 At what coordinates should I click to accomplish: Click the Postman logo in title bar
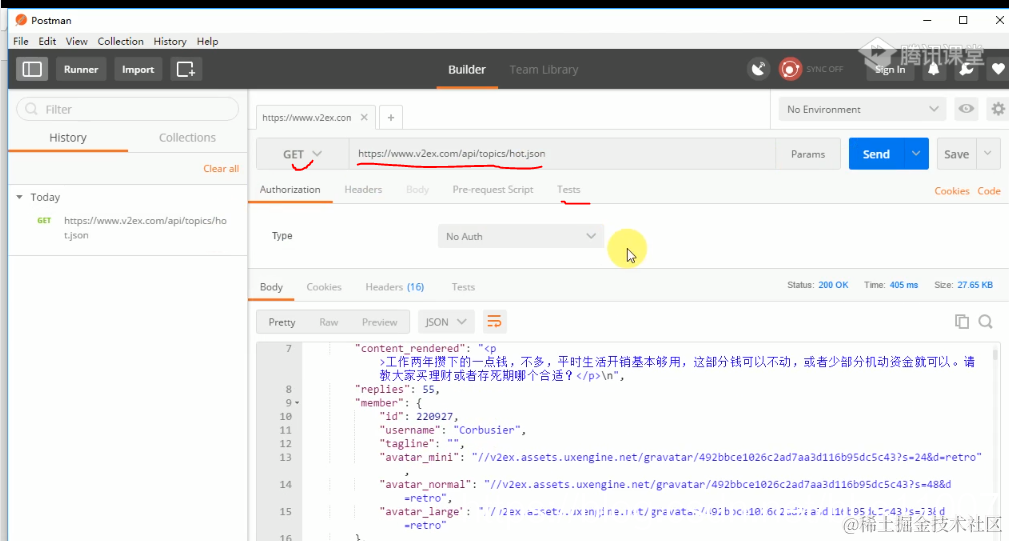21,20
